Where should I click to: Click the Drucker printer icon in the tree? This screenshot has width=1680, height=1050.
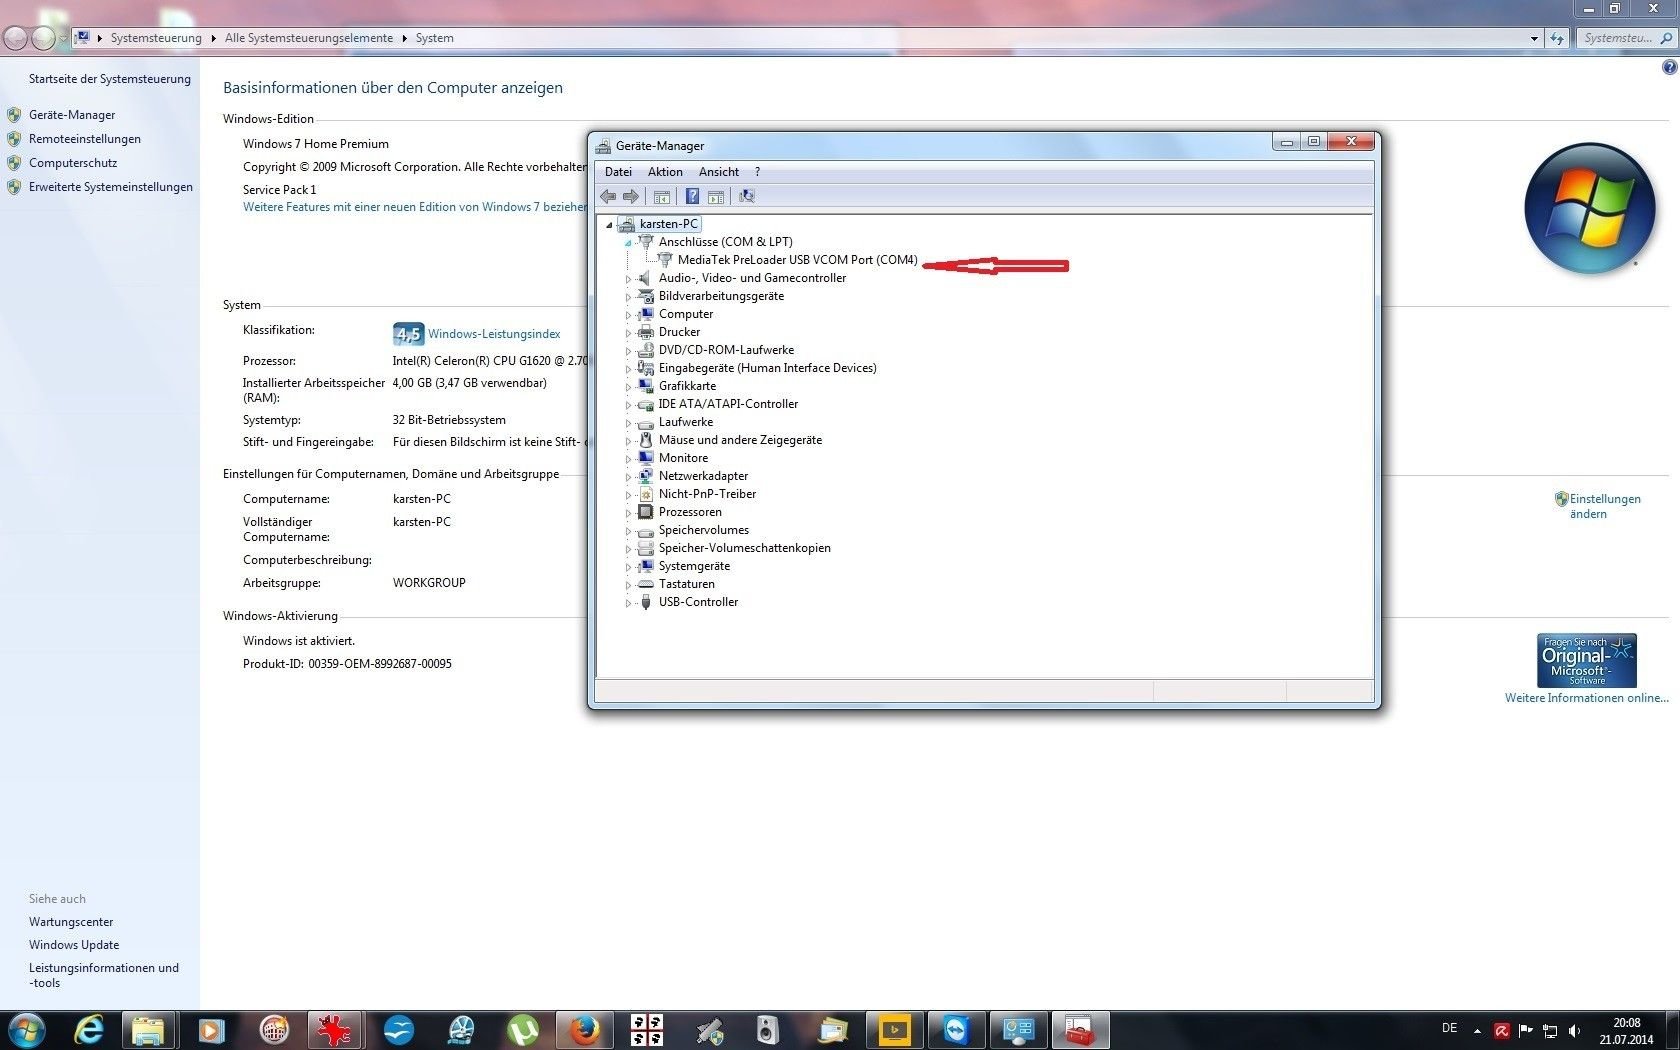point(646,332)
